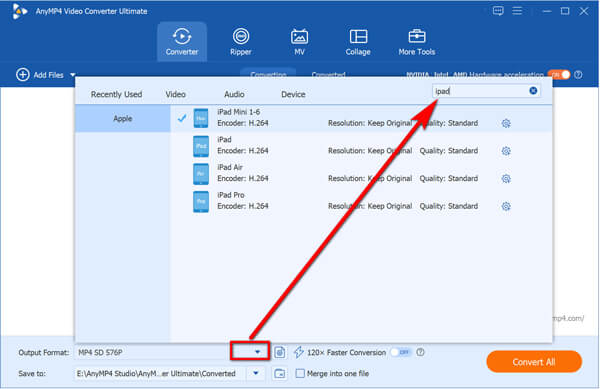600x389 pixels.
Task: Open the hamburger menu in title bar
Action: click(517, 11)
